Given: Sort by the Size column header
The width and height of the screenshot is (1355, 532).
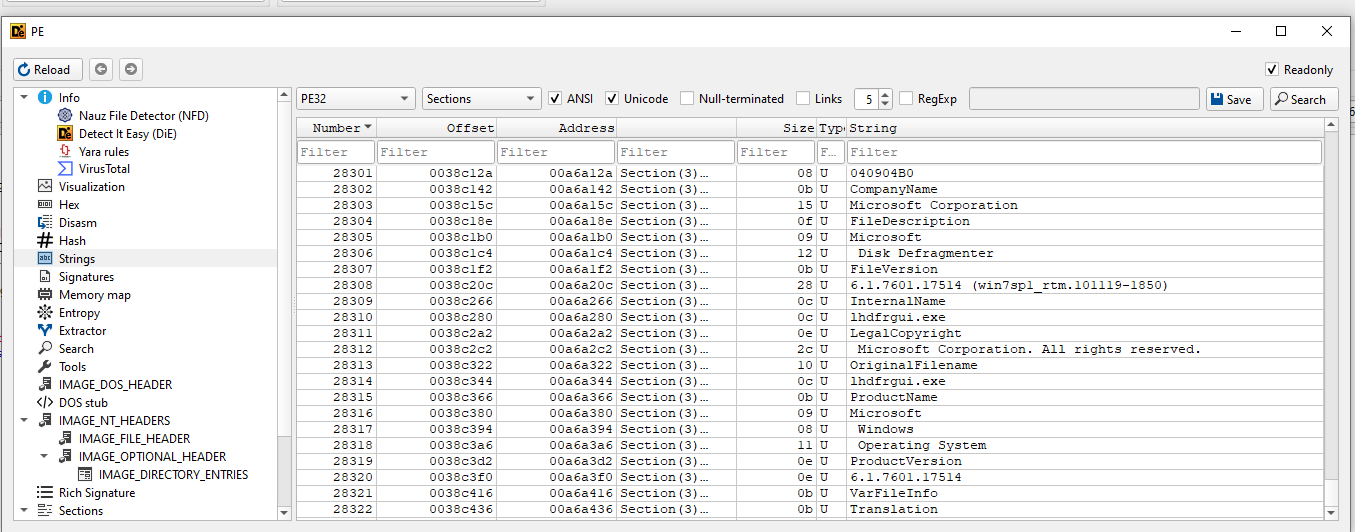Looking at the screenshot, I should tap(776, 128).
